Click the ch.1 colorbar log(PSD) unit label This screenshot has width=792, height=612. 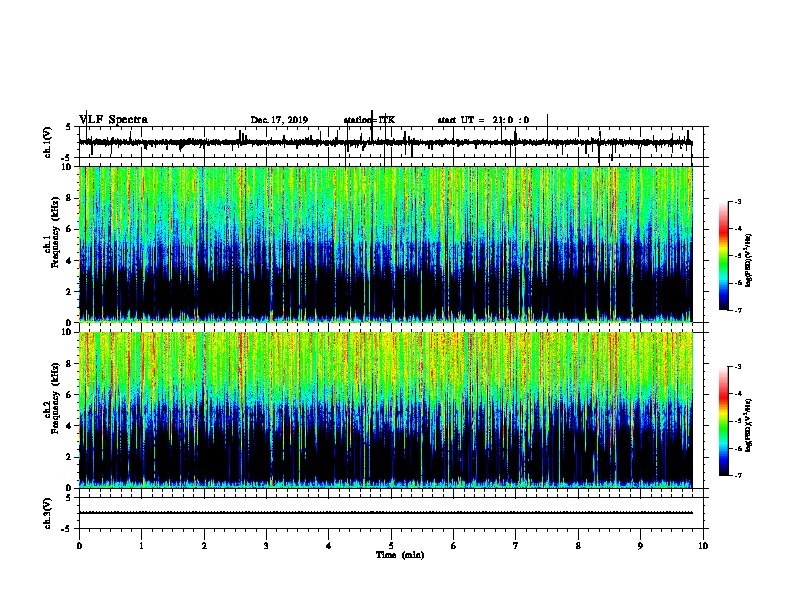click(748, 261)
